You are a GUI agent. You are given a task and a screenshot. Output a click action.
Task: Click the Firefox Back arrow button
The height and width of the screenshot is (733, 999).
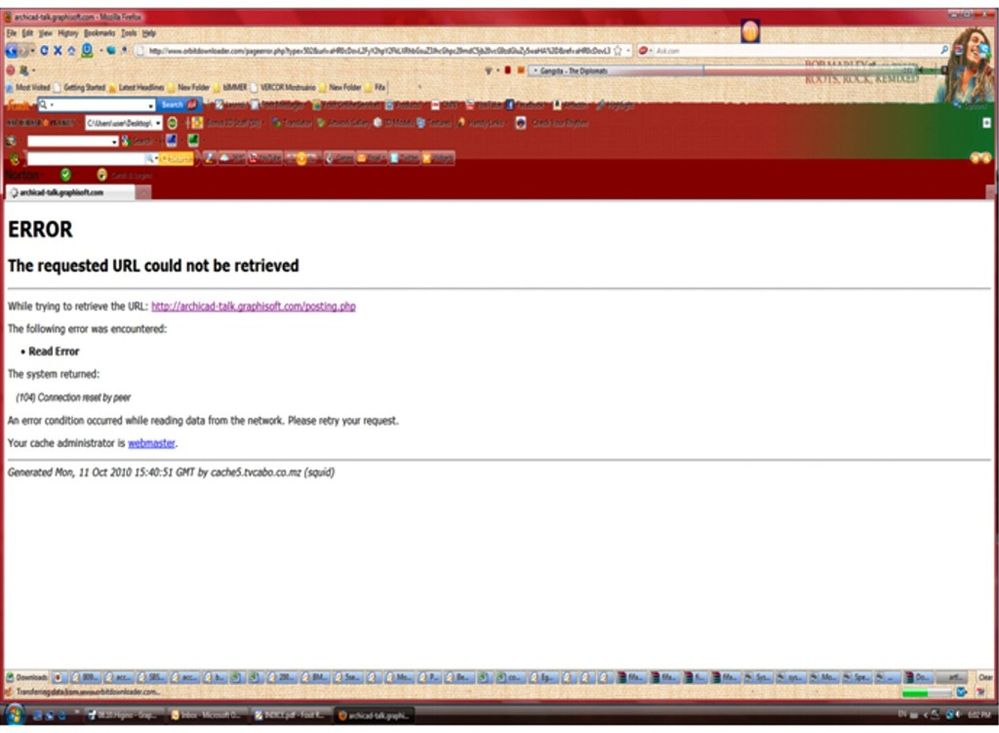(11, 50)
